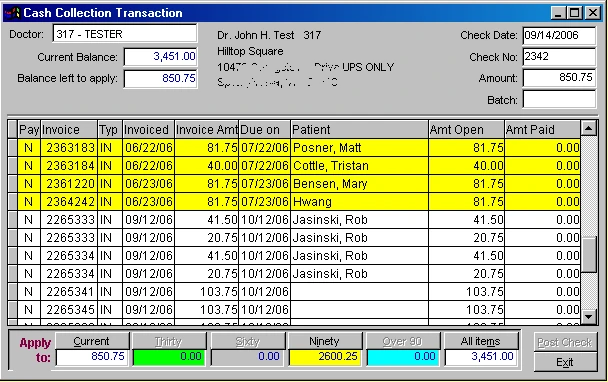Click the invoice list scrollbar thumb
Image resolution: width=608 pixels, height=382 pixels.
pos(589,254)
